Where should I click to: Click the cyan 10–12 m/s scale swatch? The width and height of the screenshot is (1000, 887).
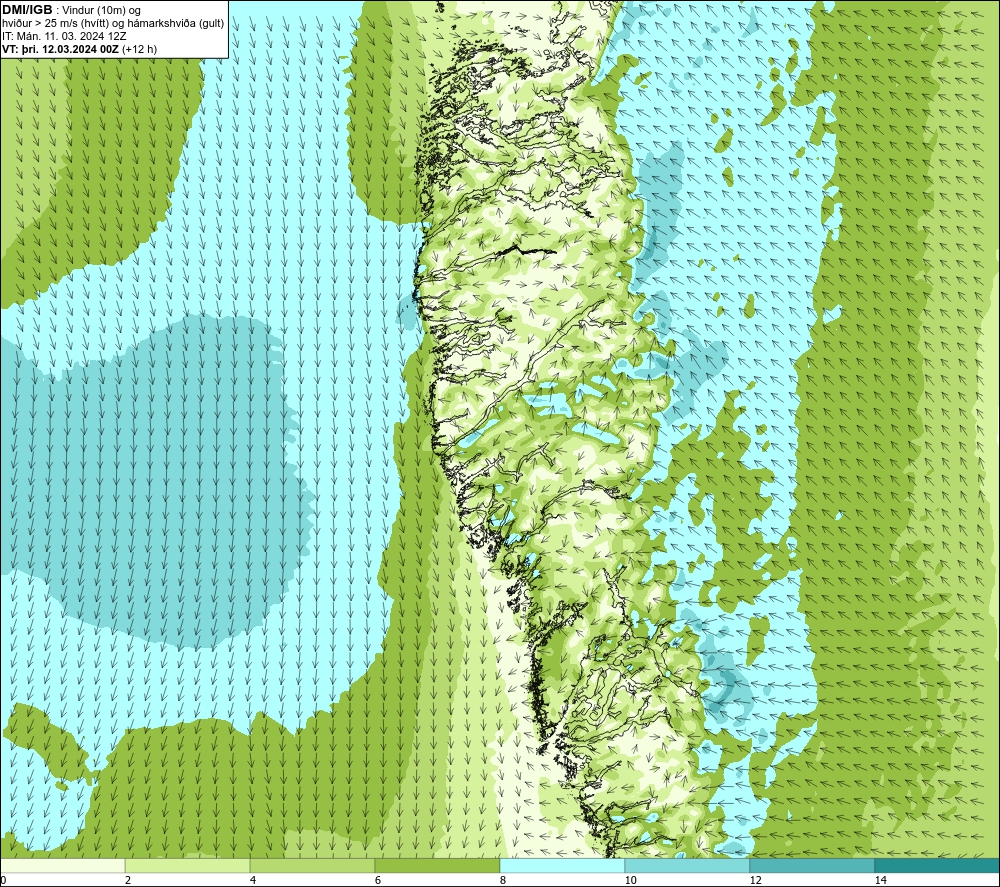pos(688,865)
